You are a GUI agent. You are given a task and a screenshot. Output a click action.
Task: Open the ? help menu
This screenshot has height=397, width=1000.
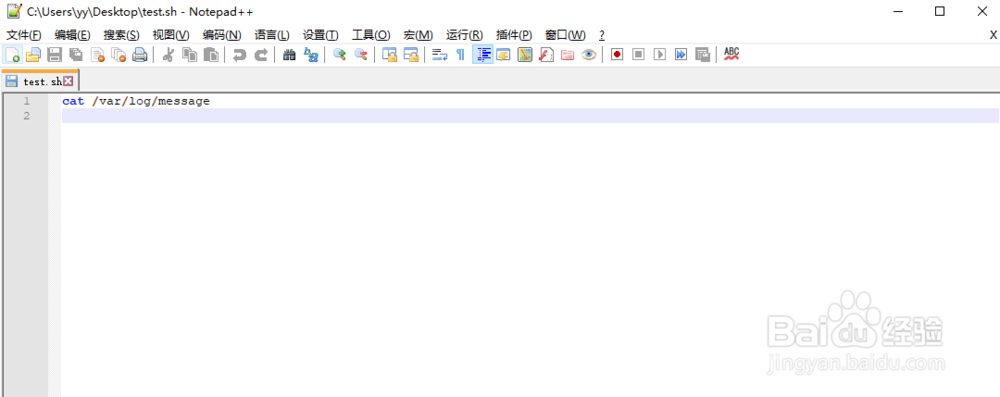click(601, 35)
